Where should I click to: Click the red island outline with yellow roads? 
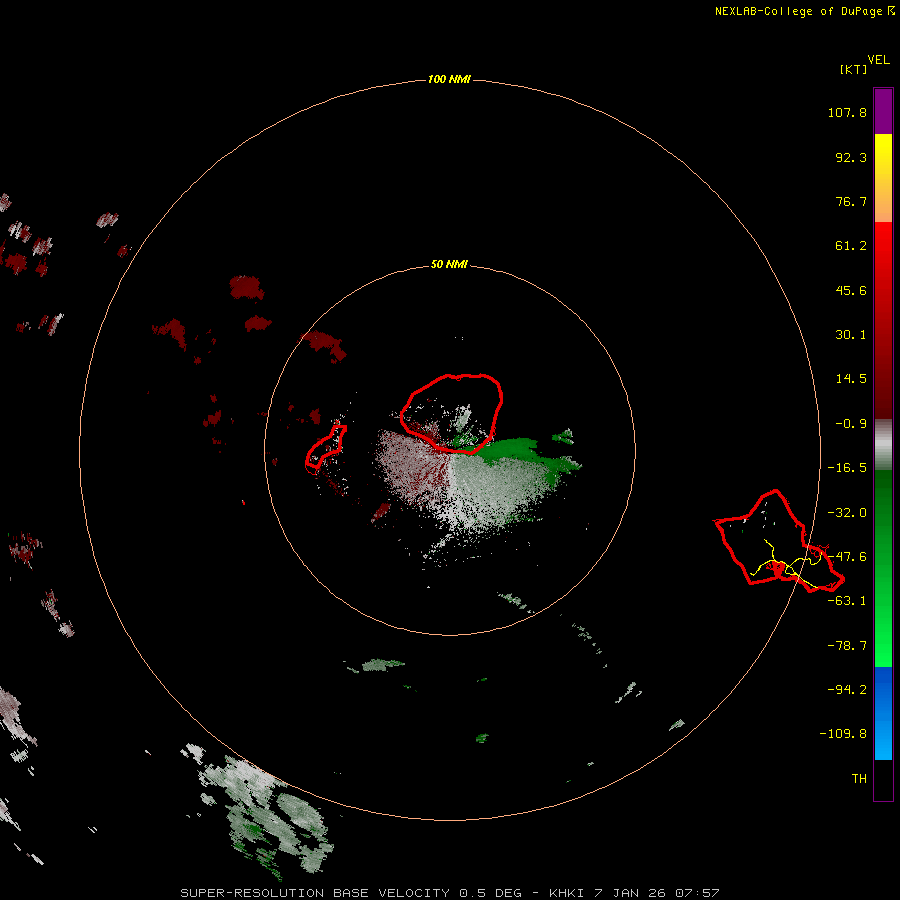pyautogui.click(x=779, y=541)
